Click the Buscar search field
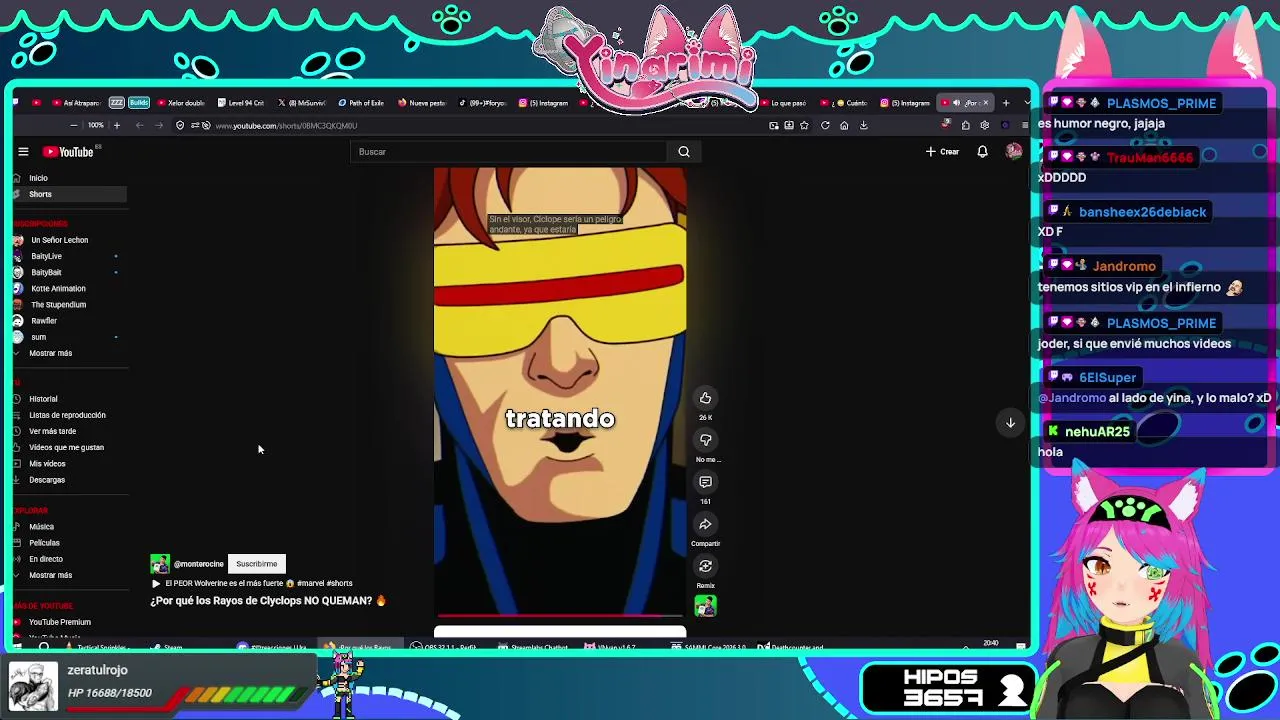Screen dimensions: 1280x720 pyautogui.click(x=508, y=152)
